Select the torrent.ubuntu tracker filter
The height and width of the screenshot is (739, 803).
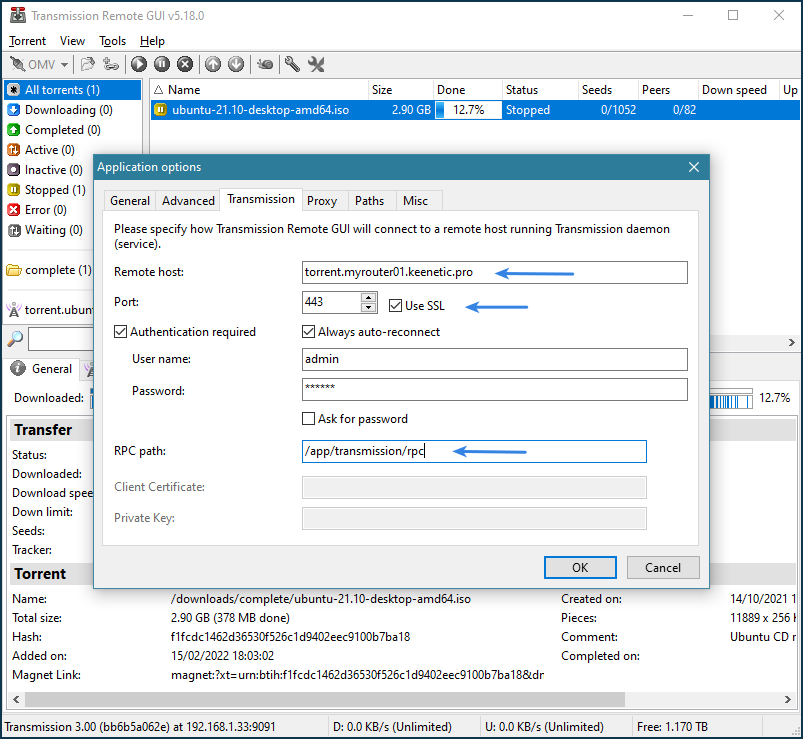click(x=50, y=310)
